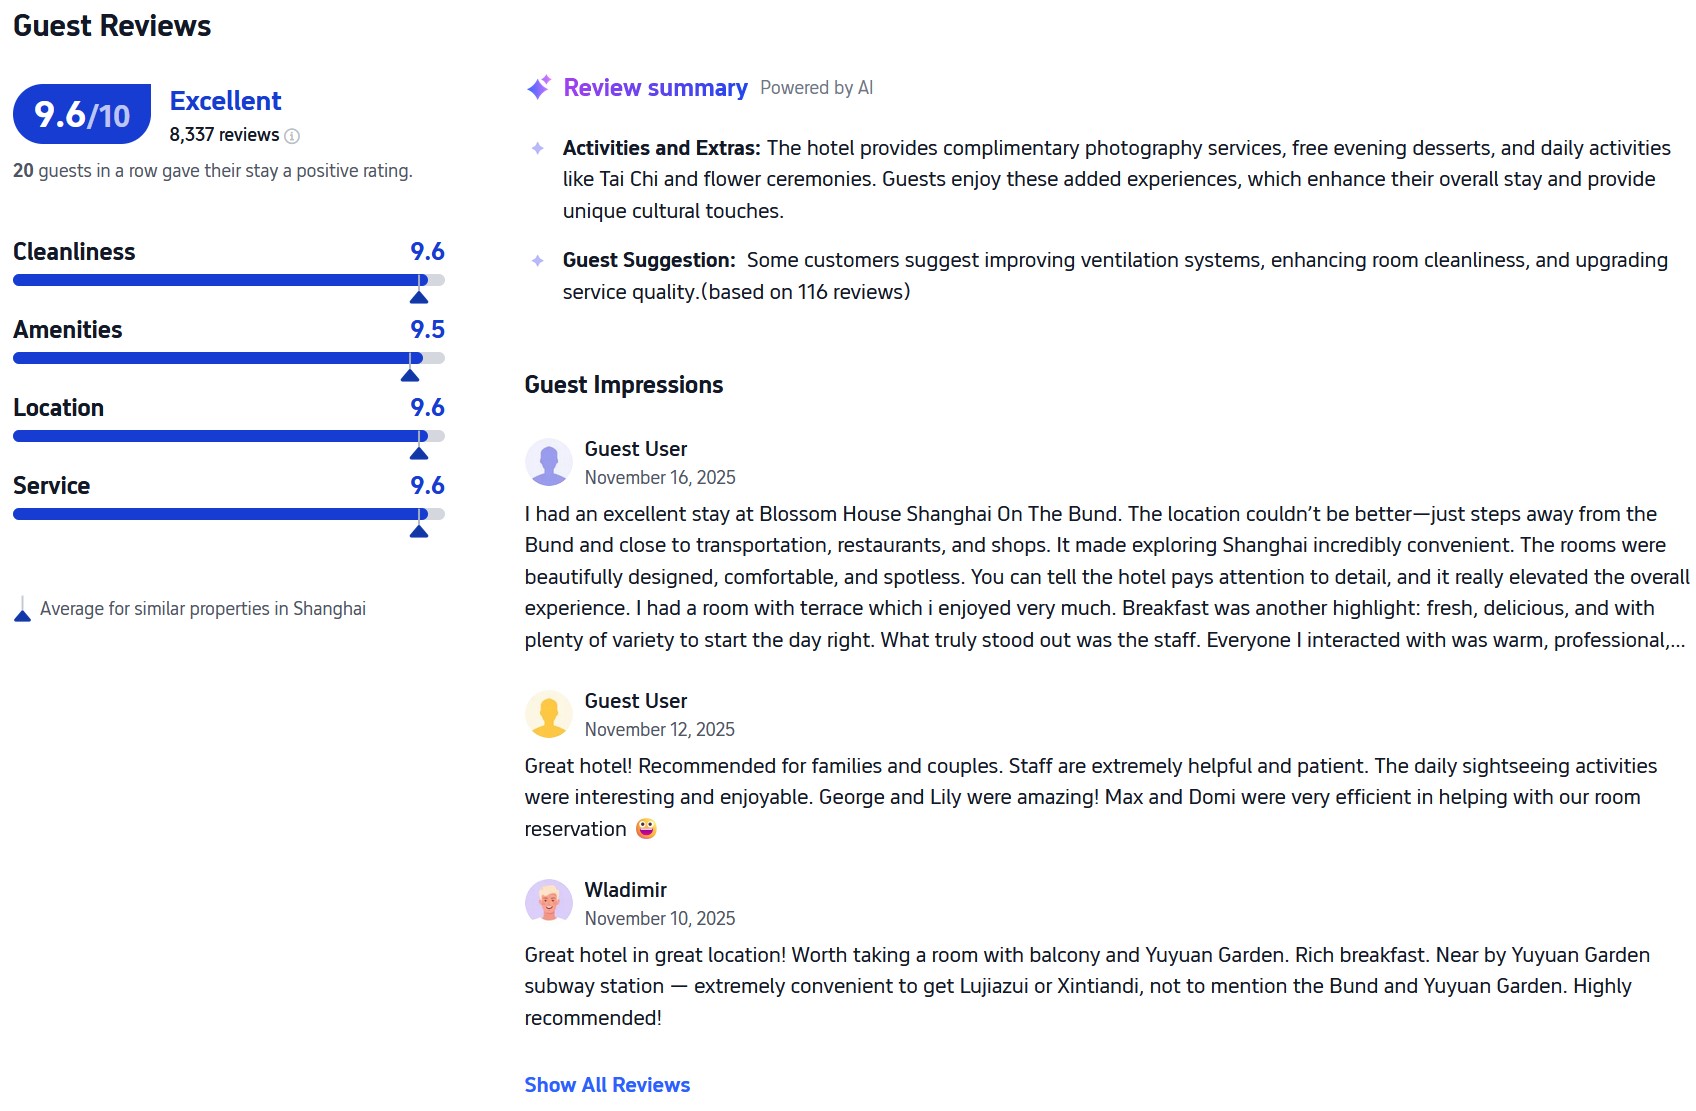Image resolution: width=1696 pixels, height=1111 pixels.
Task: Click the AI sparkle Review summary icon
Action: pos(538,88)
